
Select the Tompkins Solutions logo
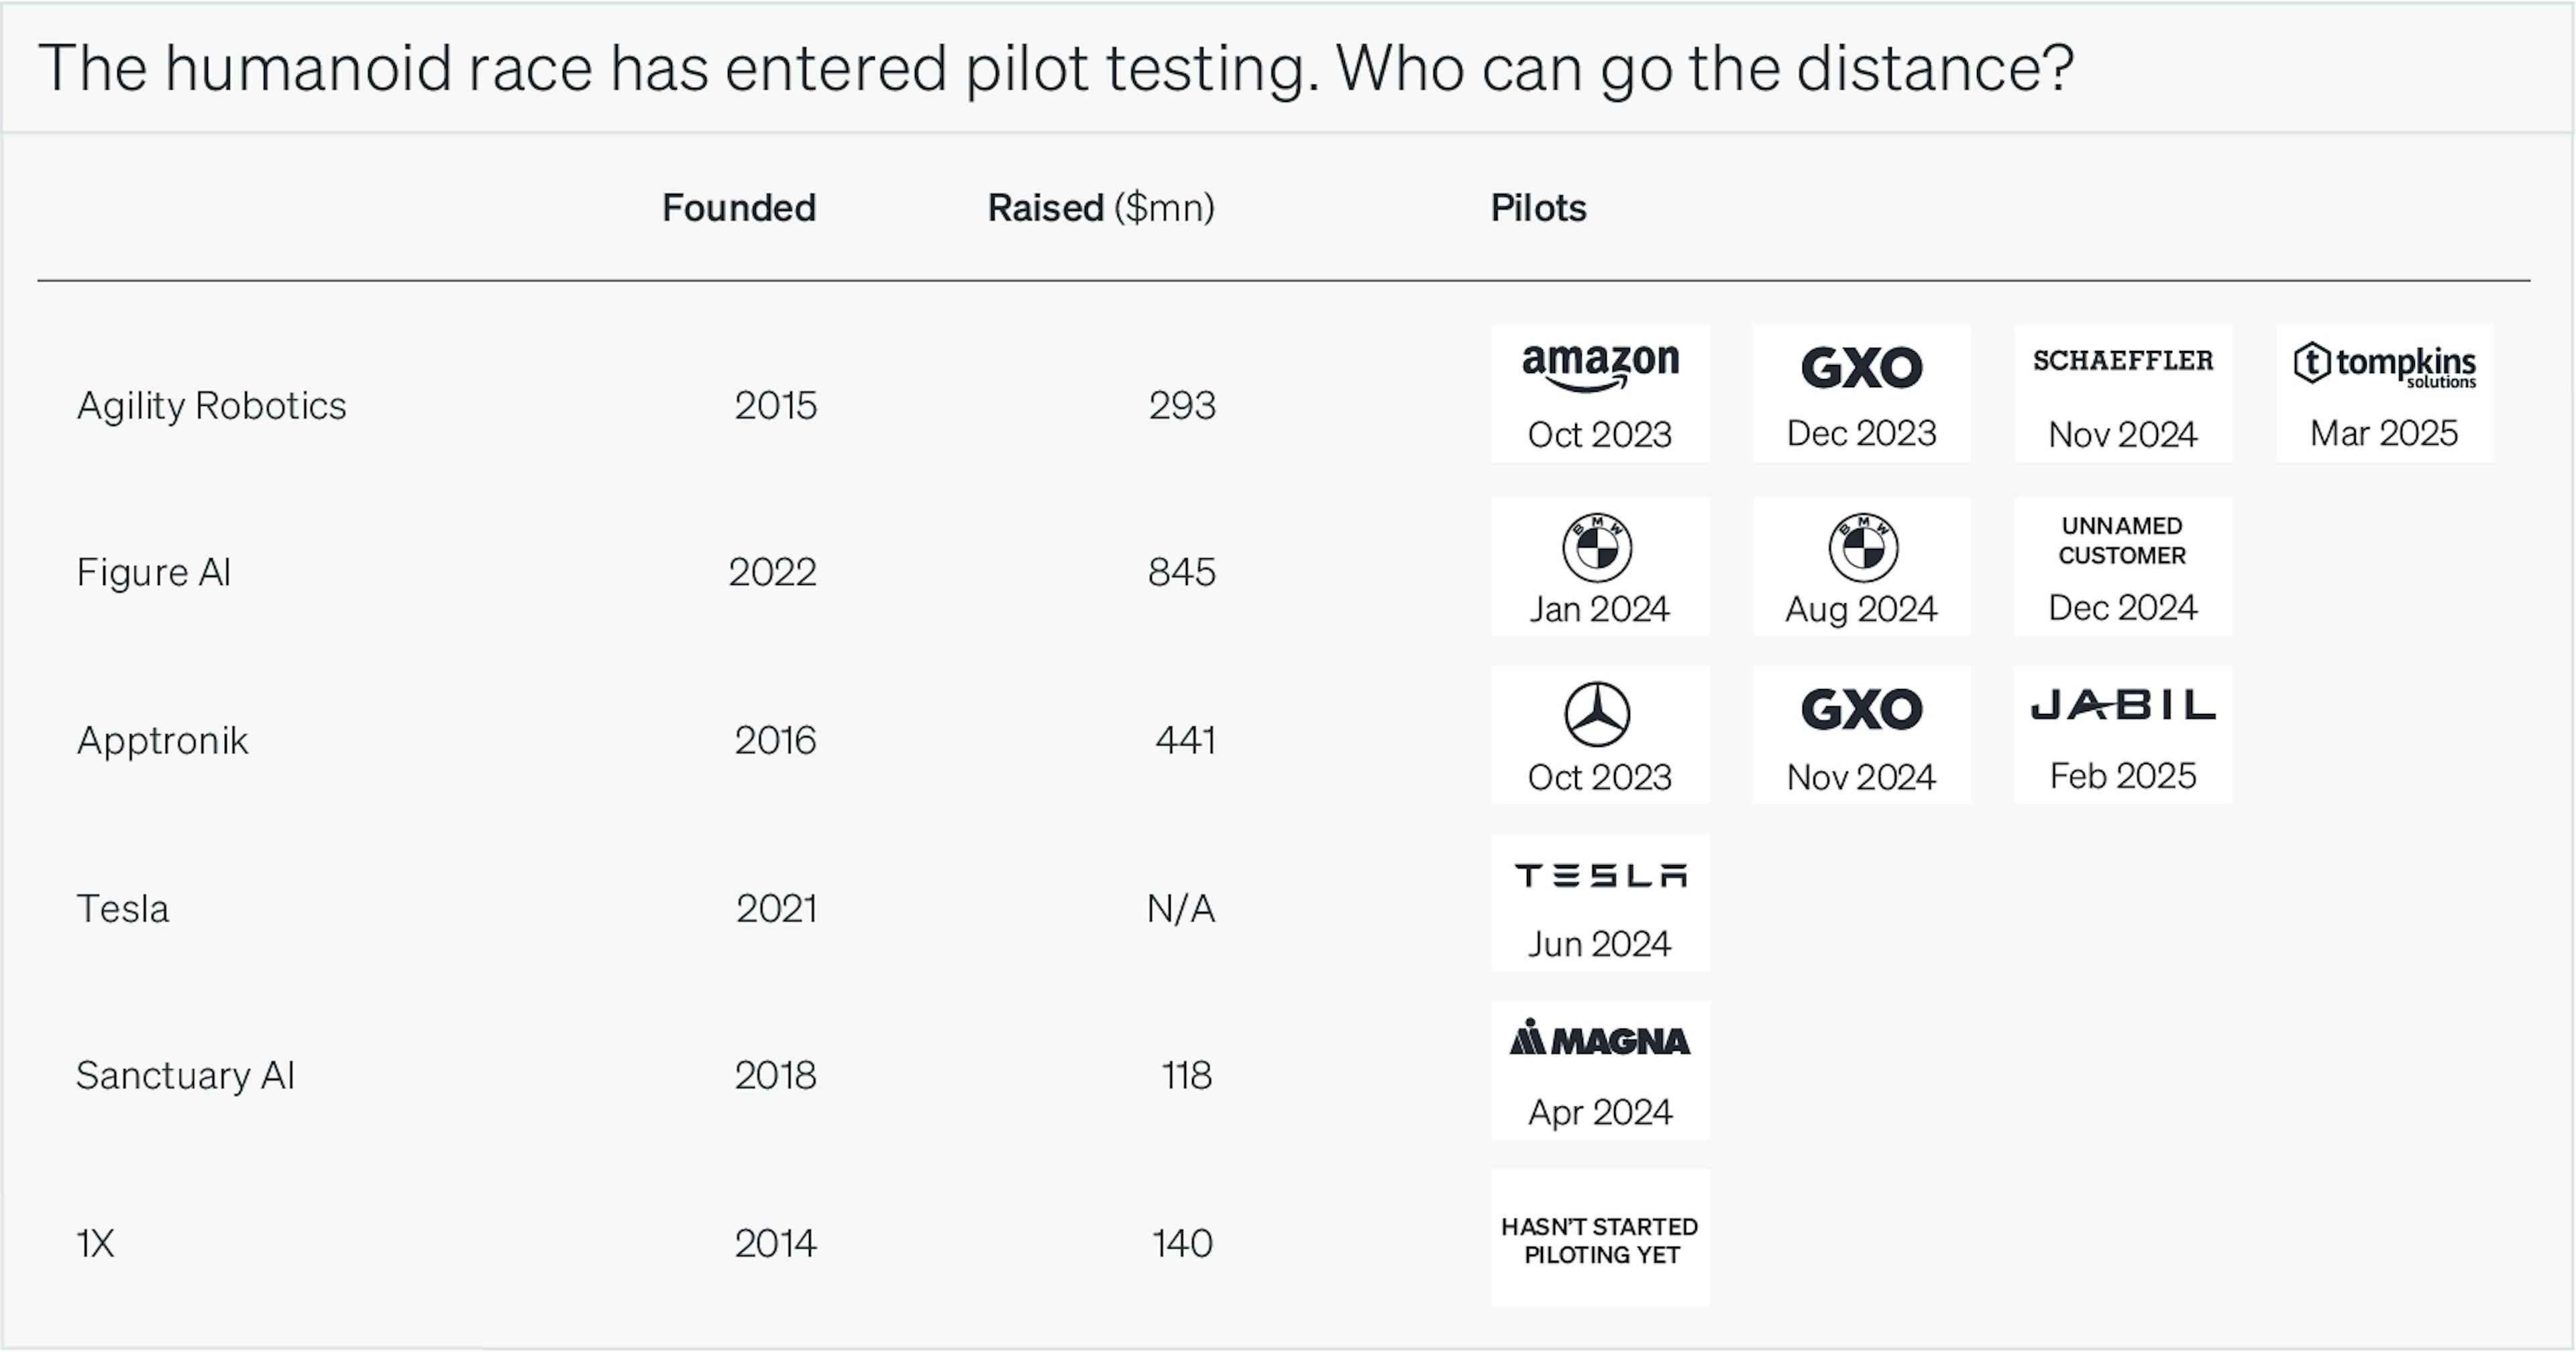[x=2384, y=364]
